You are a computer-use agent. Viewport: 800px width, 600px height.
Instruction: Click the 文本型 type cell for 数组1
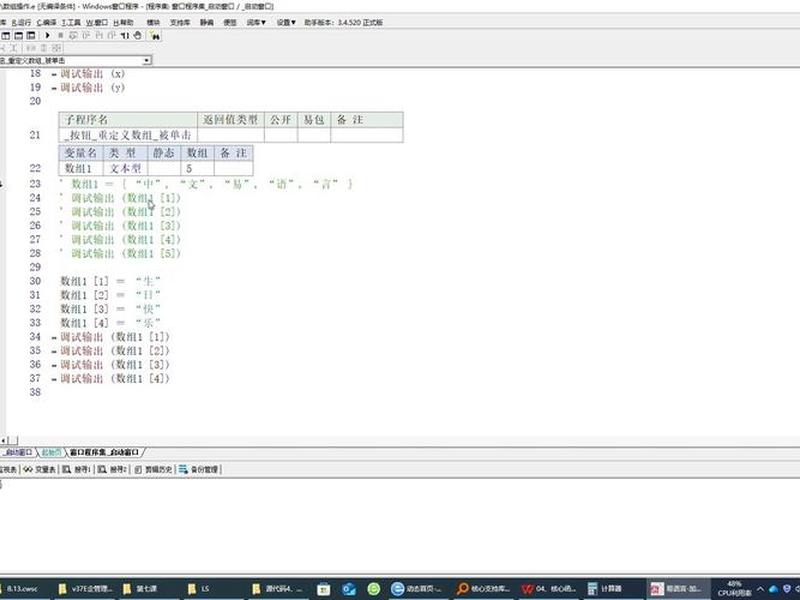click(126, 168)
